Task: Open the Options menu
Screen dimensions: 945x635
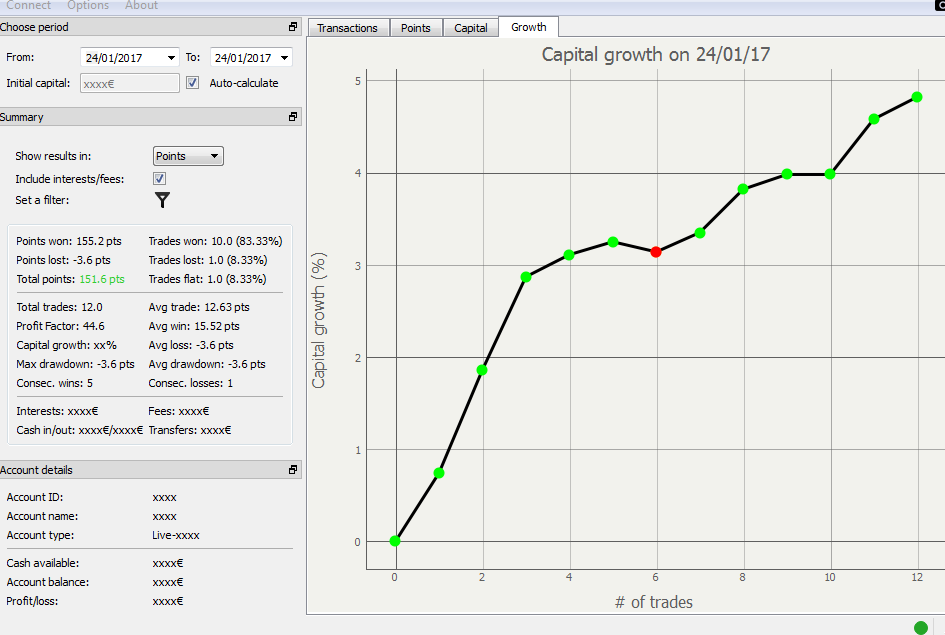Action: (88, 5)
